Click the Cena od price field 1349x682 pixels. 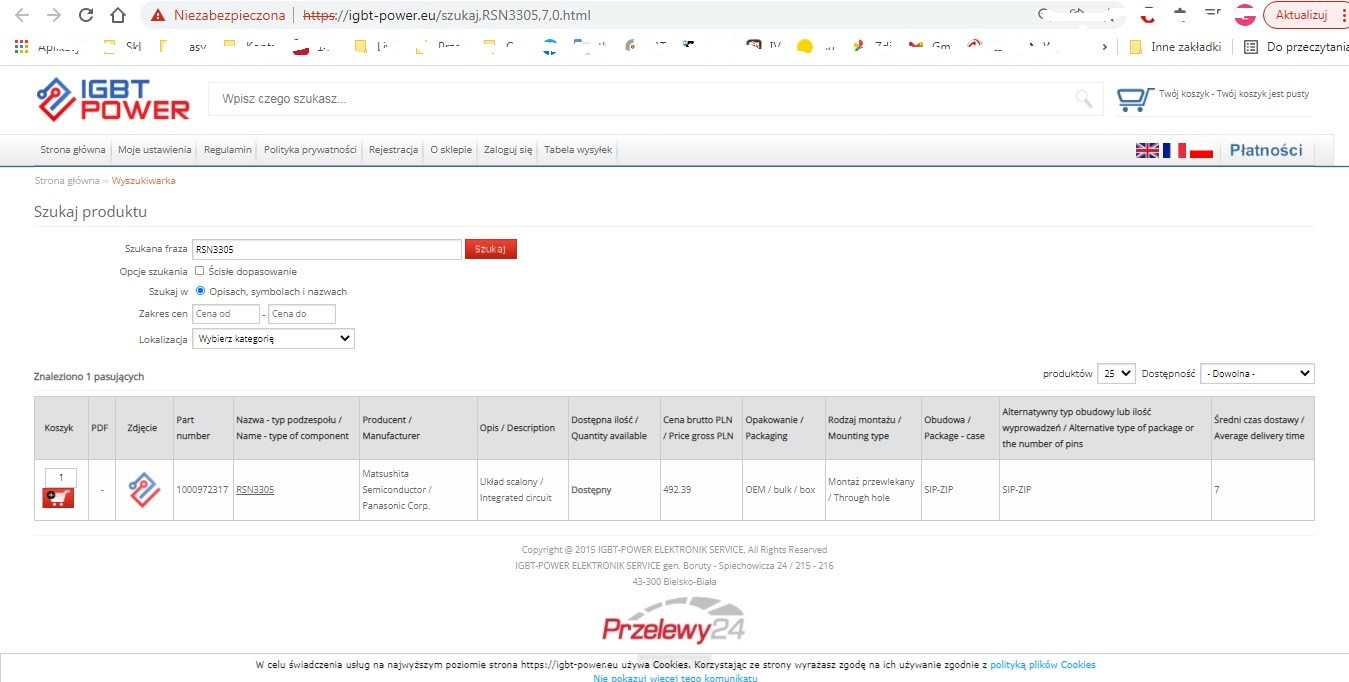click(226, 314)
